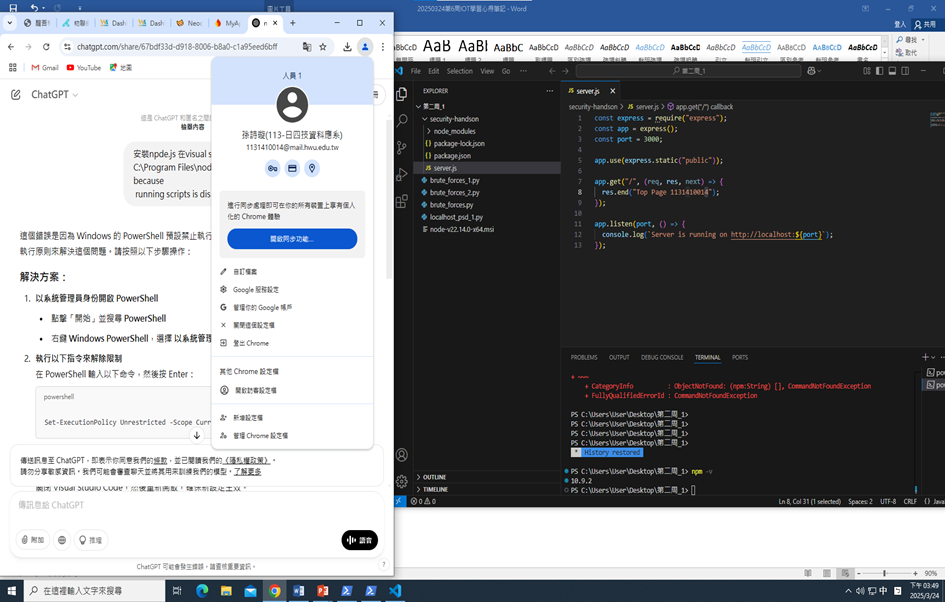Expand the TIMELINE section

[x=435, y=489]
